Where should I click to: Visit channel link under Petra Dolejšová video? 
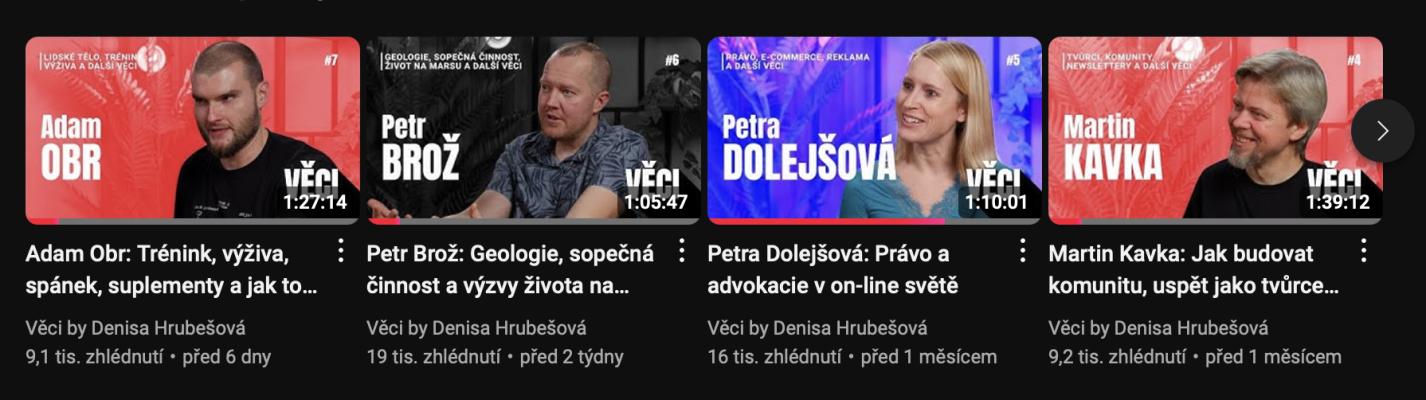(817, 328)
